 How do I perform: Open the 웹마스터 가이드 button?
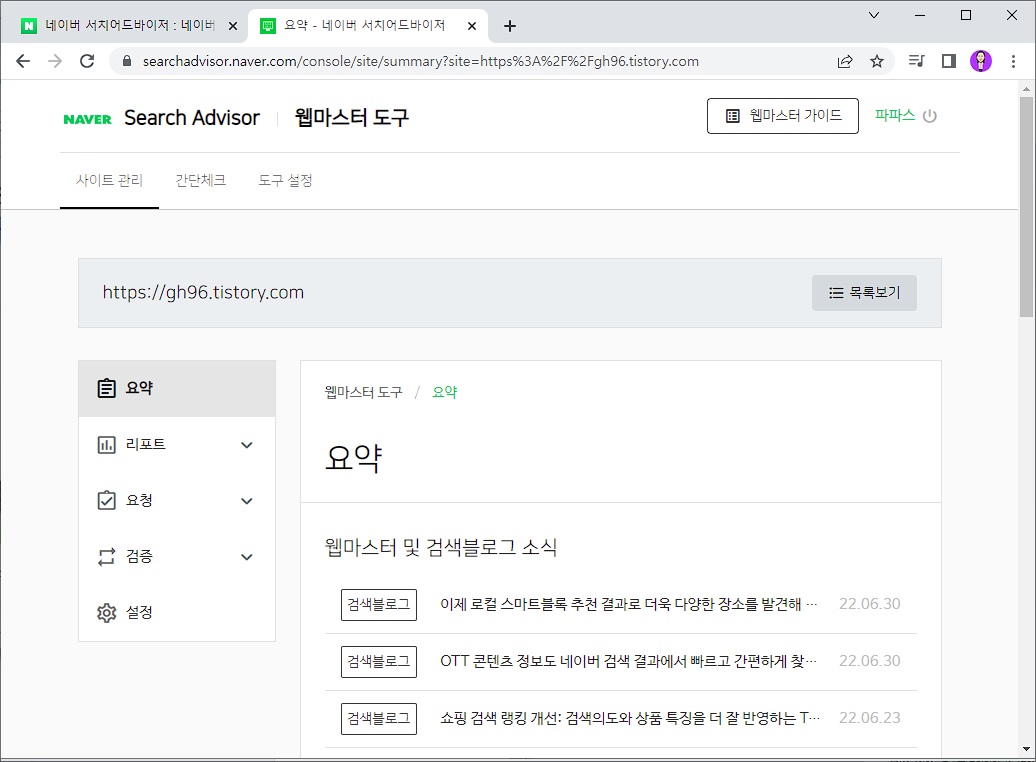[x=783, y=116]
